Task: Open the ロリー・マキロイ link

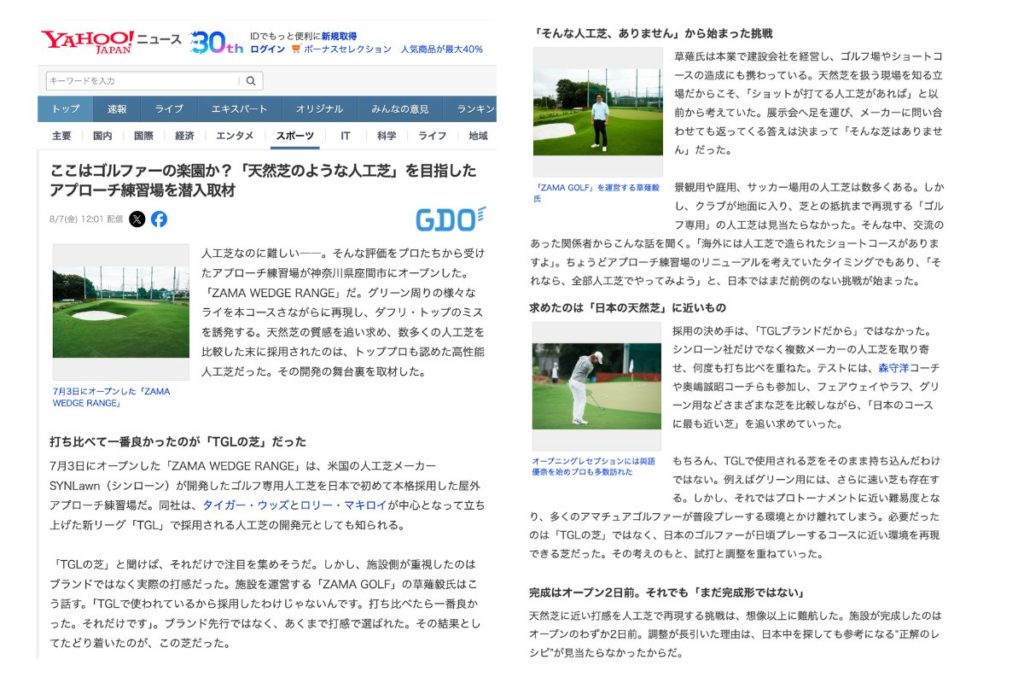Action: click(x=344, y=505)
